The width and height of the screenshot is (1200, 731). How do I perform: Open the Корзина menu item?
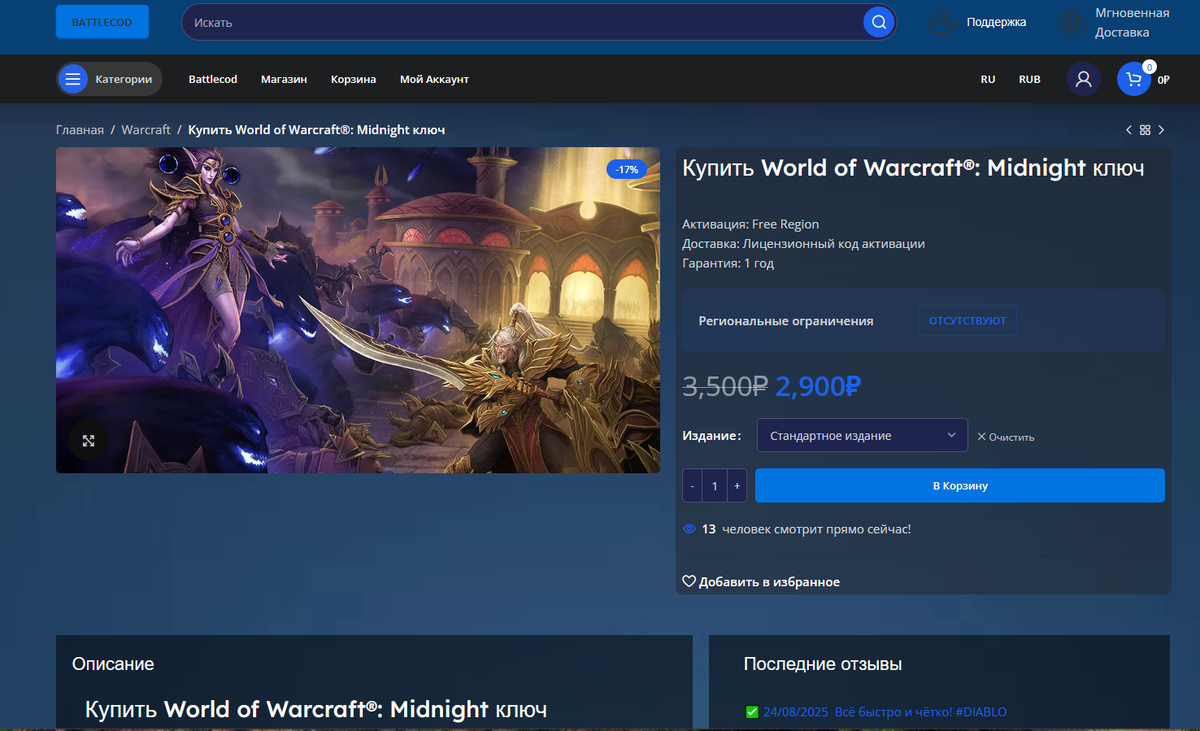pos(353,79)
